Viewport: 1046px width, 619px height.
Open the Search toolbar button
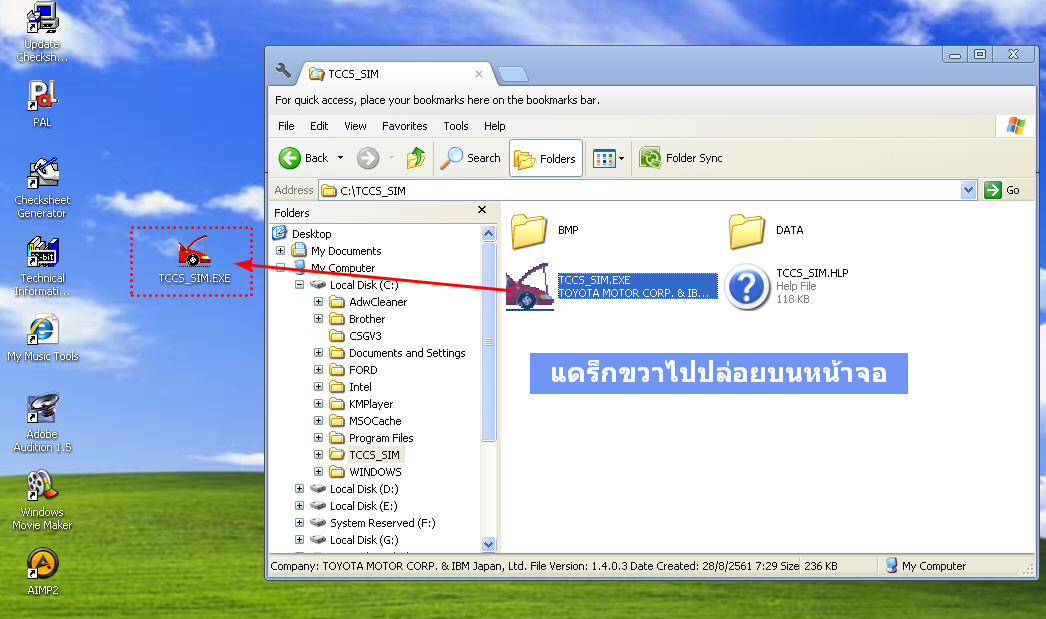[470, 158]
